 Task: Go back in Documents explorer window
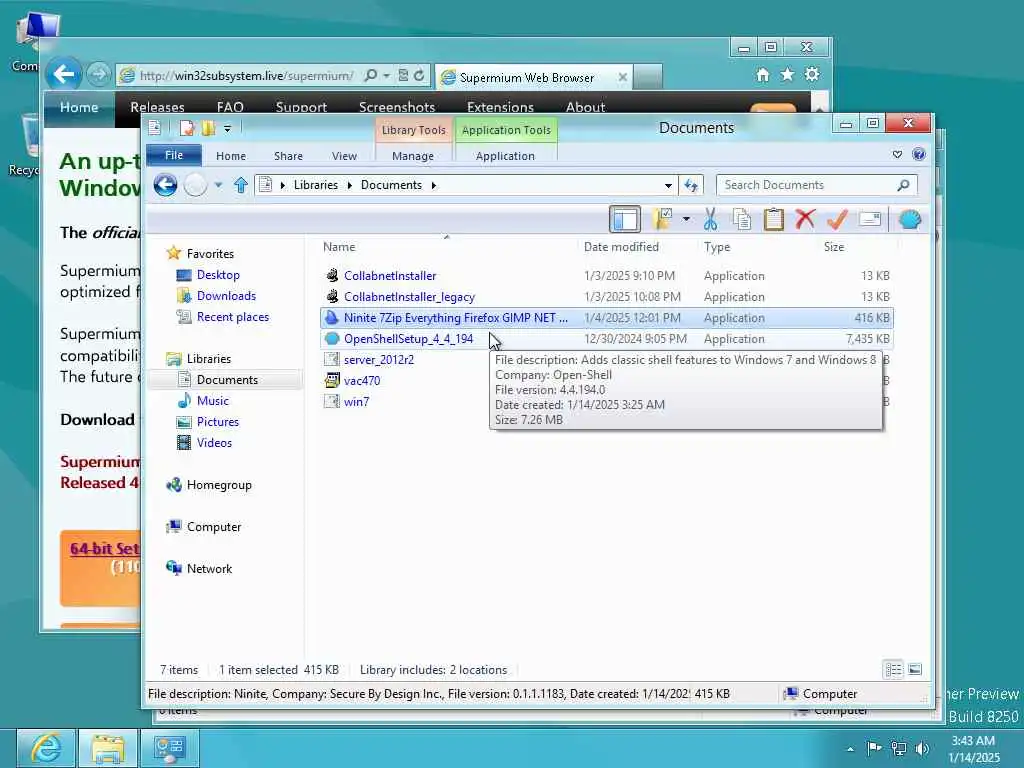coord(165,185)
